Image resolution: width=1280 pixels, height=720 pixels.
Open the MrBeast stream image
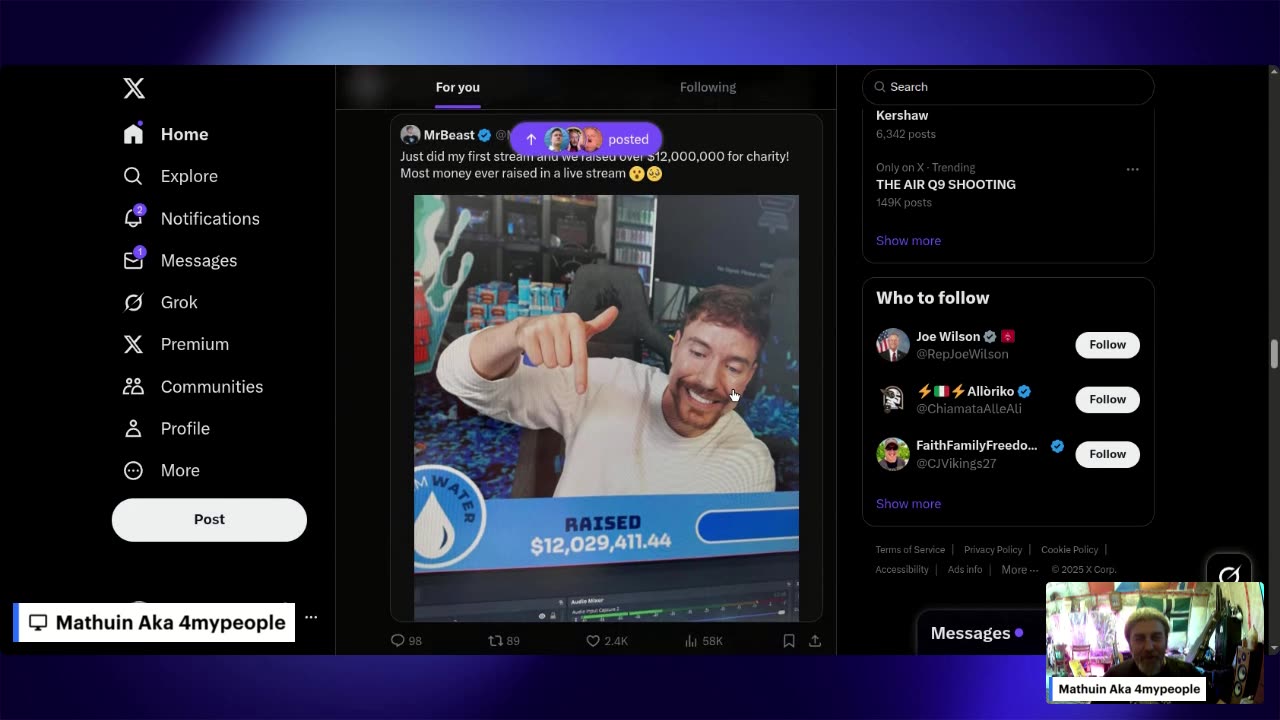coord(606,407)
